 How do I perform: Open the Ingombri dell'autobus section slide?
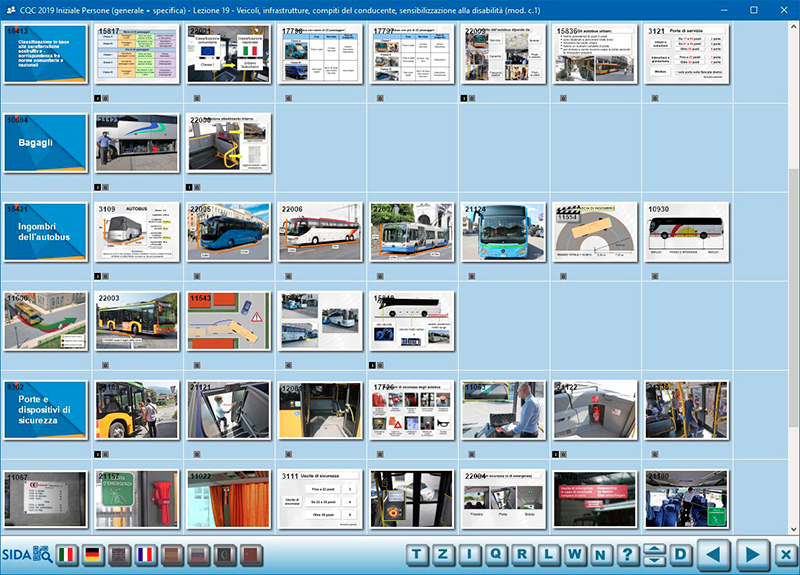[x=43, y=232]
